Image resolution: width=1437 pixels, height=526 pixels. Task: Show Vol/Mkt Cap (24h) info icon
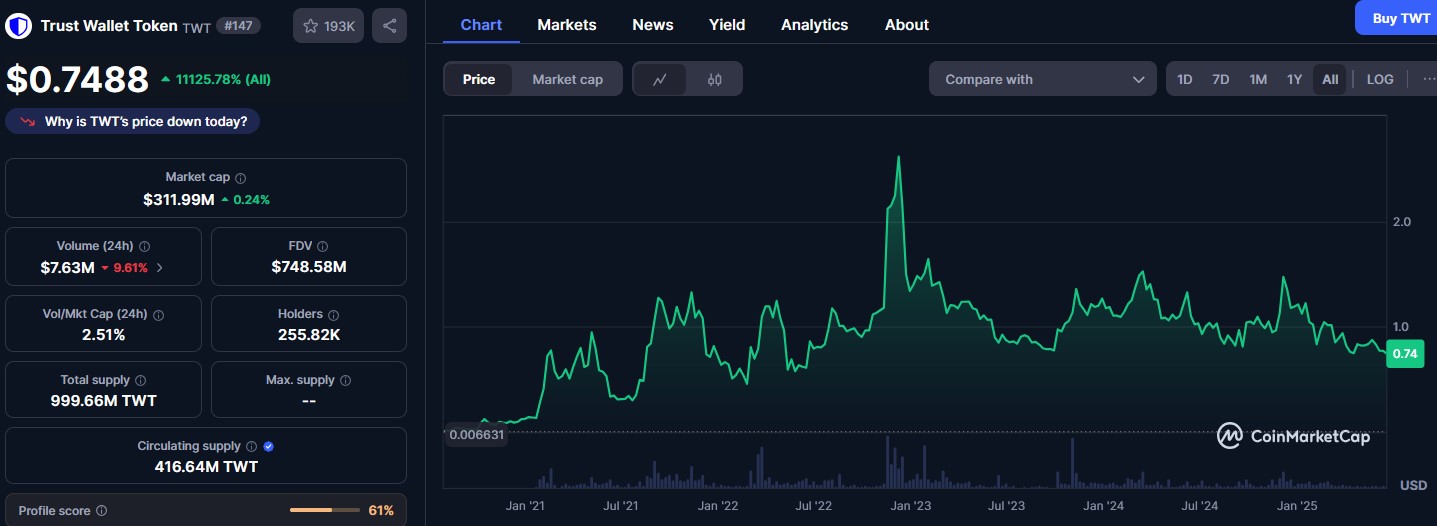pos(158,314)
